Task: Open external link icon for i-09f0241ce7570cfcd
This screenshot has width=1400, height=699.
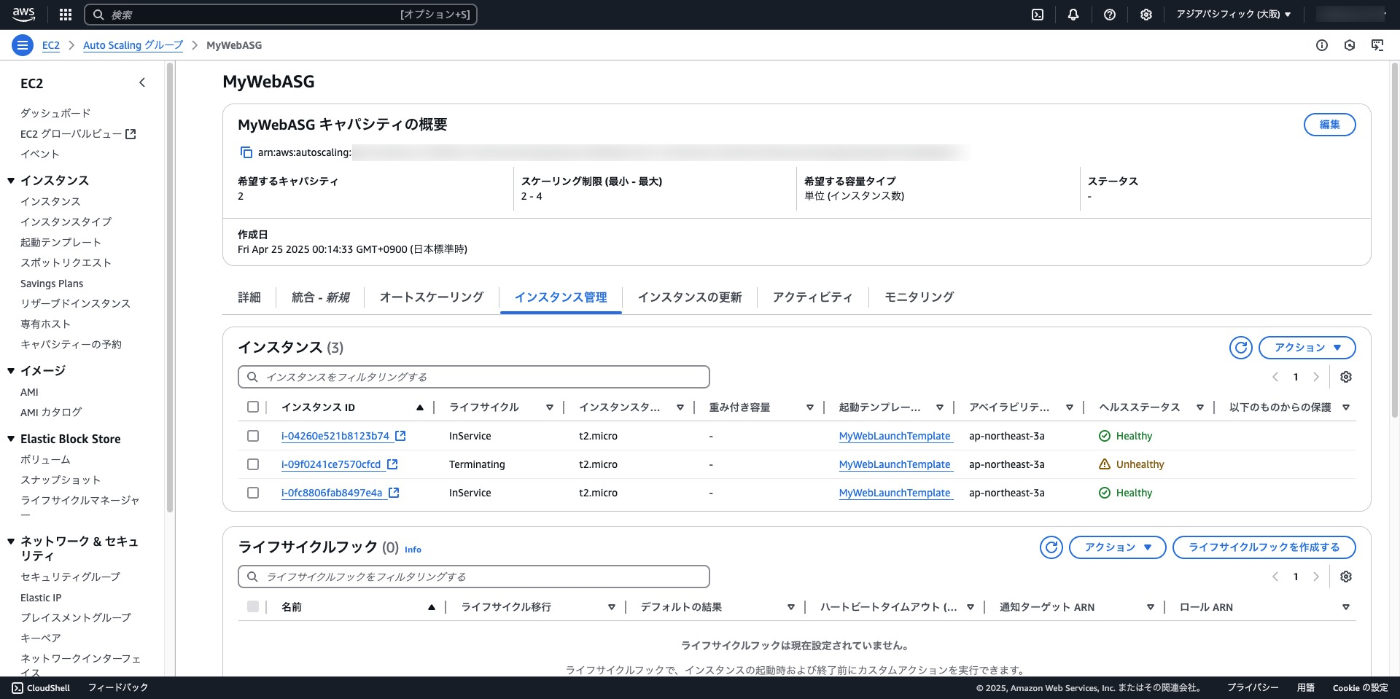Action: [x=393, y=464]
